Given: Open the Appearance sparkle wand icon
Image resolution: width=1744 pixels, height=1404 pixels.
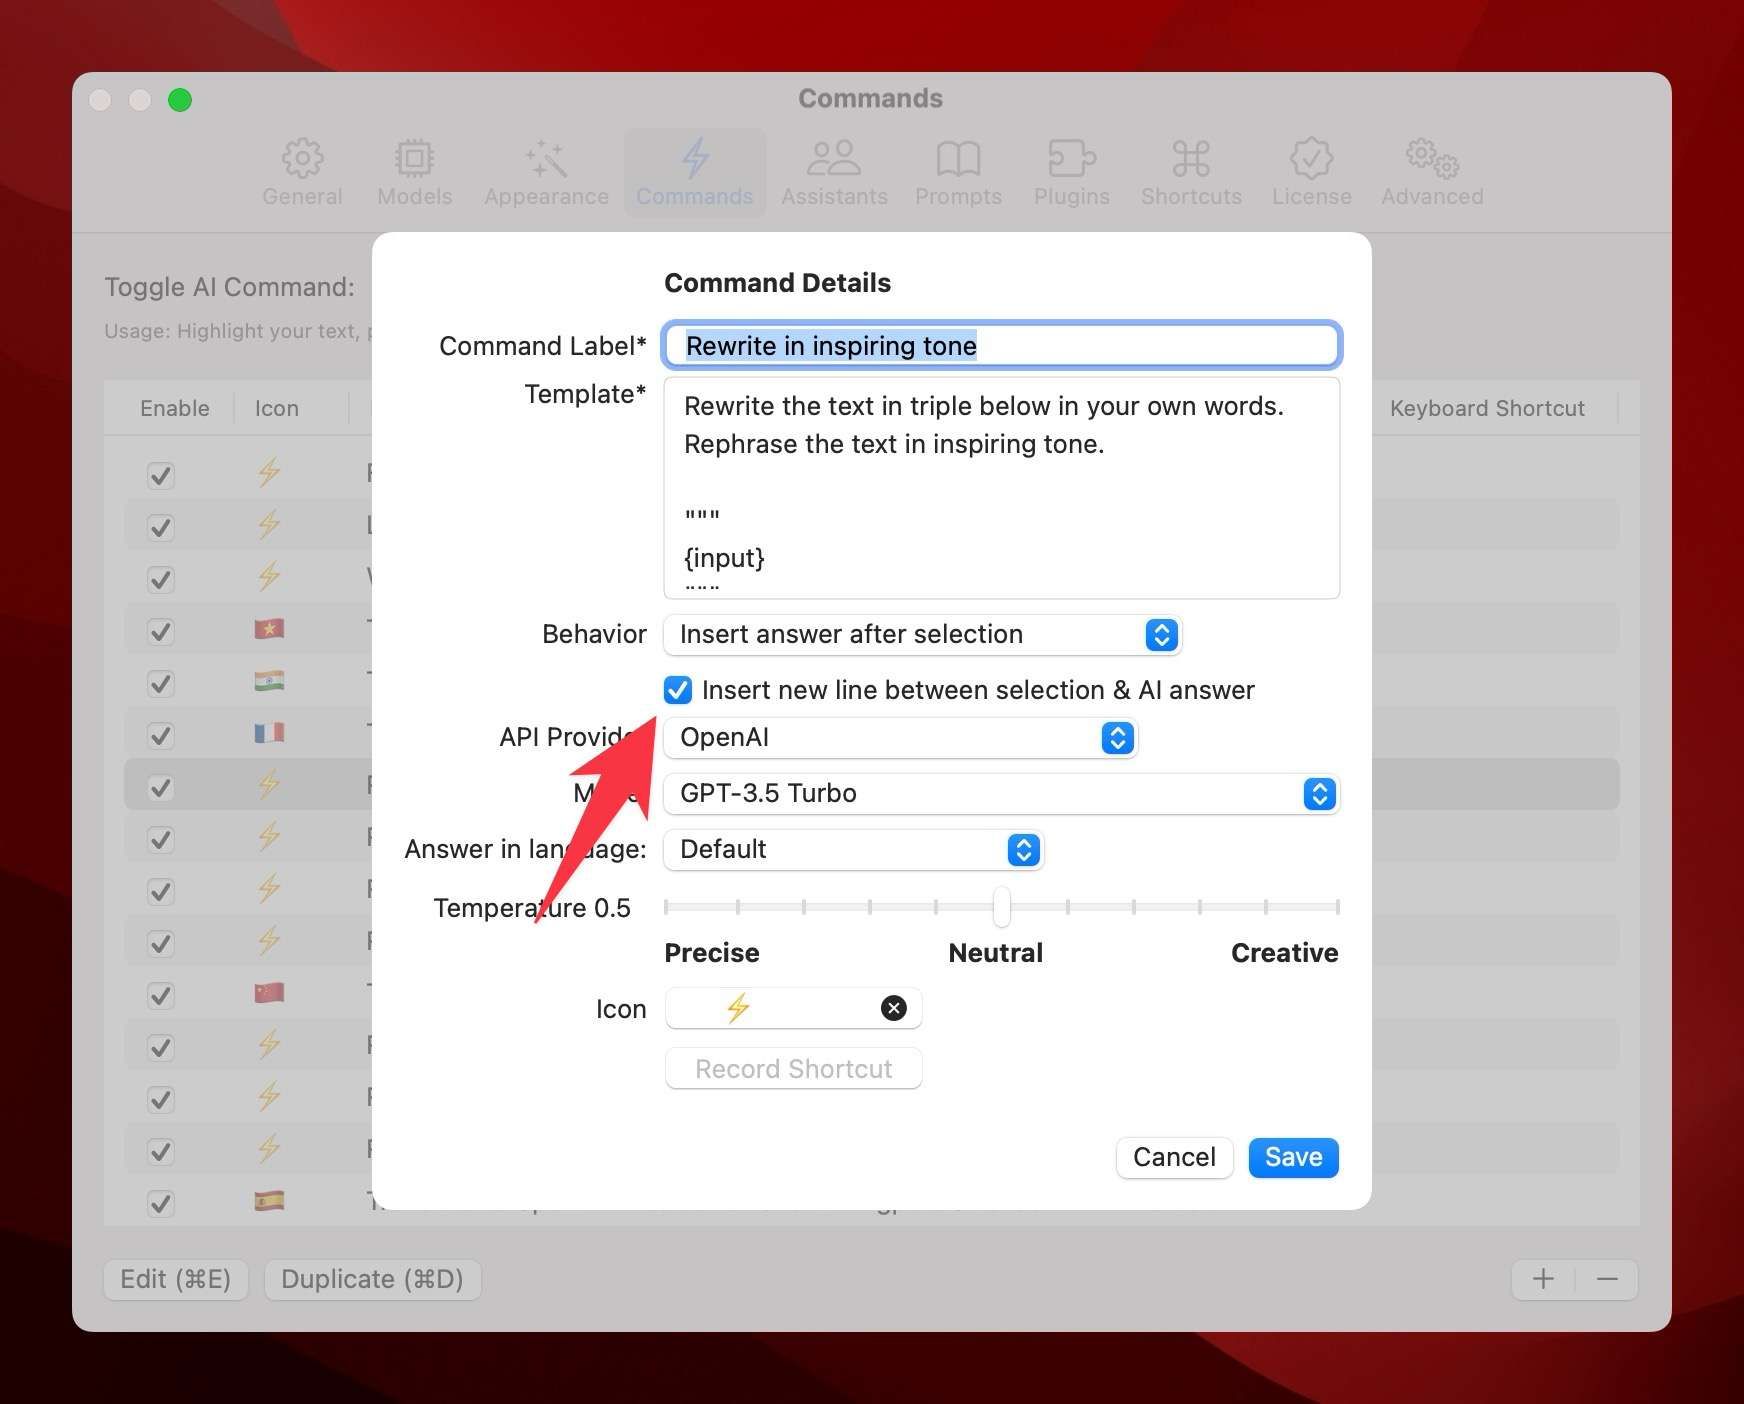Looking at the screenshot, I should click(x=546, y=159).
